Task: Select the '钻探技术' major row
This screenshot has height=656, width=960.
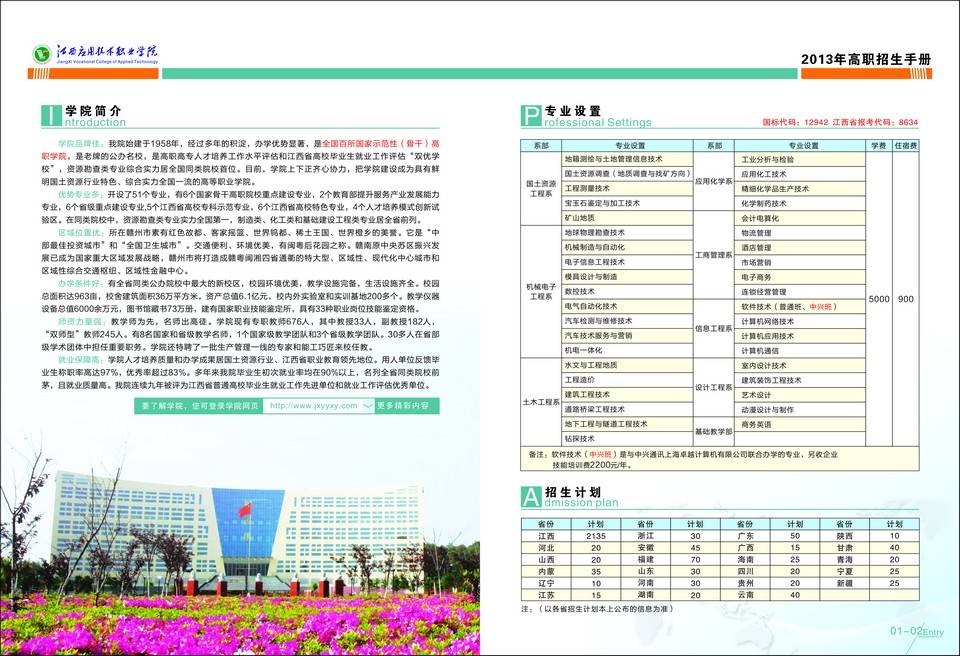Action: [628, 439]
